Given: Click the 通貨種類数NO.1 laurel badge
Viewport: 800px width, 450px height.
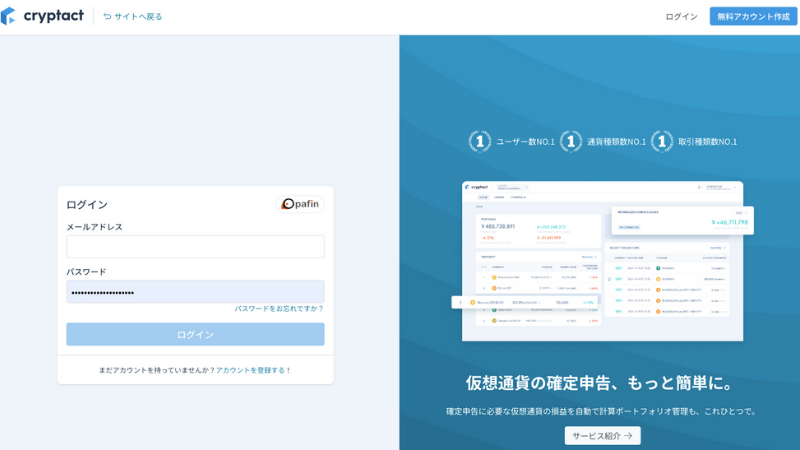Looking at the screenshot, I should [x=571, y=141].
